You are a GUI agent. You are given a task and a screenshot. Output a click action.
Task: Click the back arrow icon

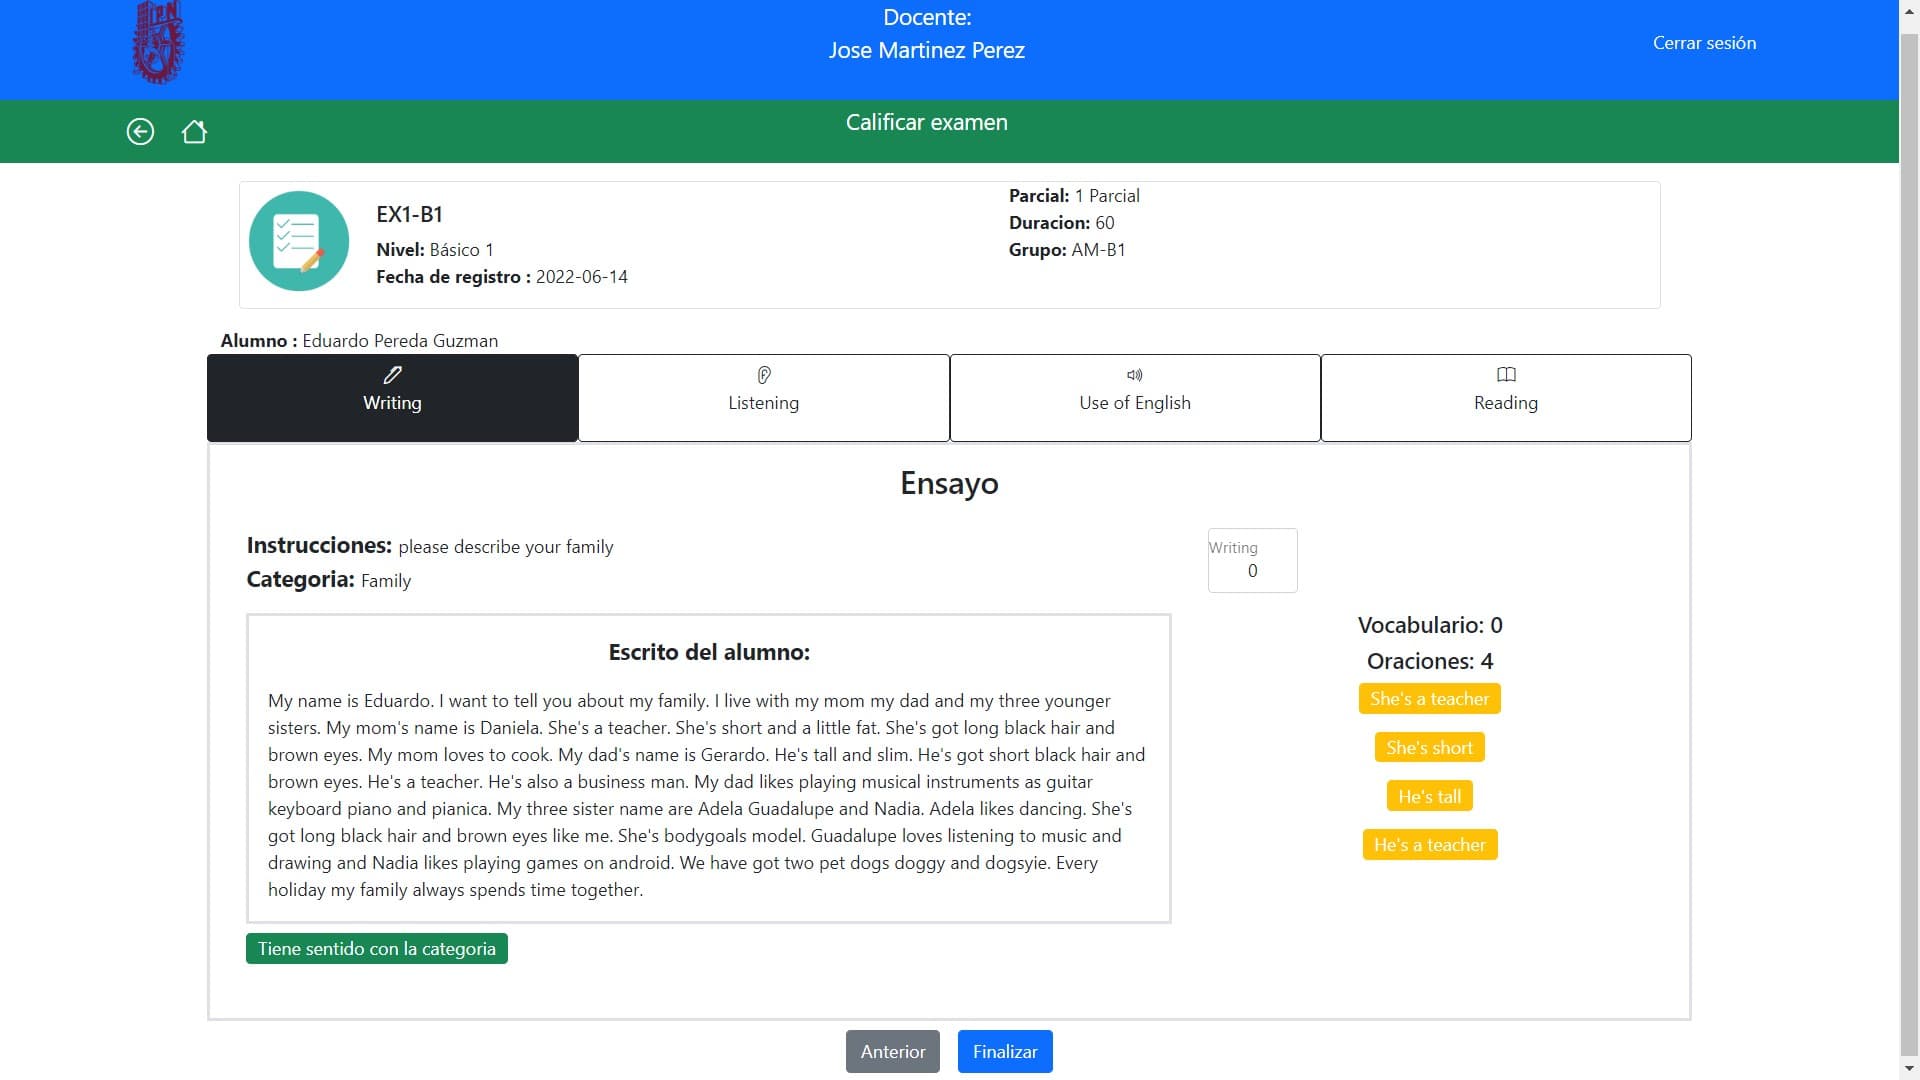(x=140, y=132)
